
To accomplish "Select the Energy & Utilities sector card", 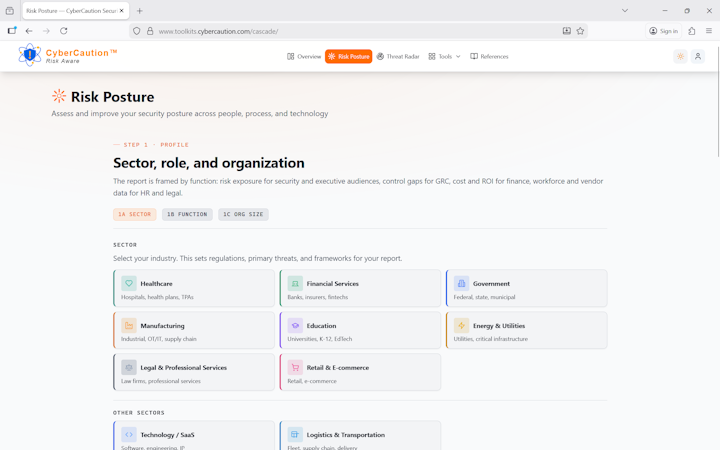I will [526, 330].
